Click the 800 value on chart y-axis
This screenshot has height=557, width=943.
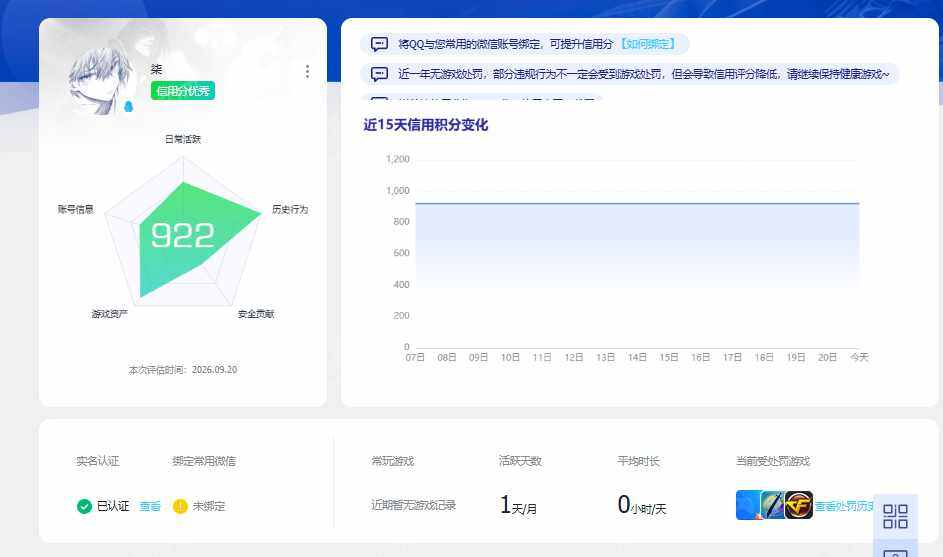(x=401, y=222)
